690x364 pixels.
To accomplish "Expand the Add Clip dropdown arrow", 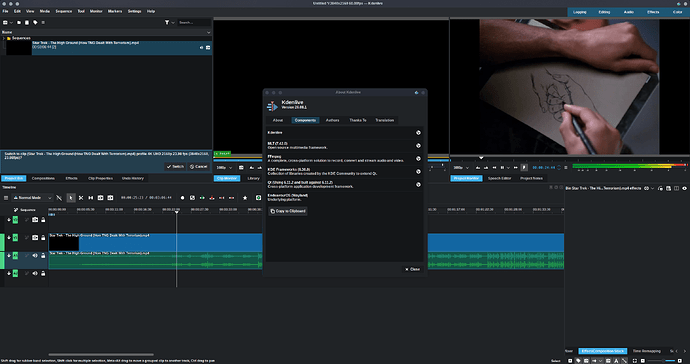I will (11, 22).
